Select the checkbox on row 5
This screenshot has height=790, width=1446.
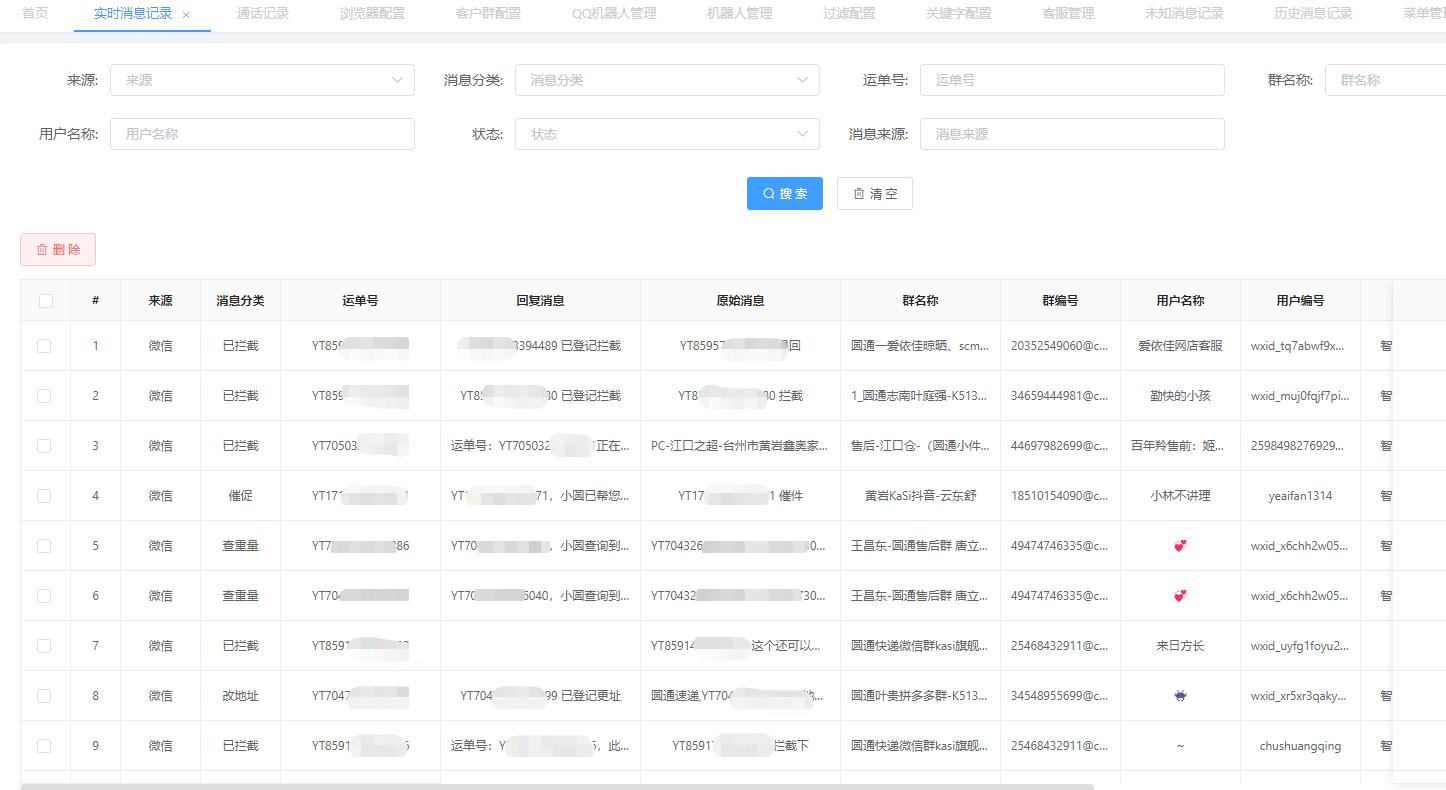coord(45,545)
